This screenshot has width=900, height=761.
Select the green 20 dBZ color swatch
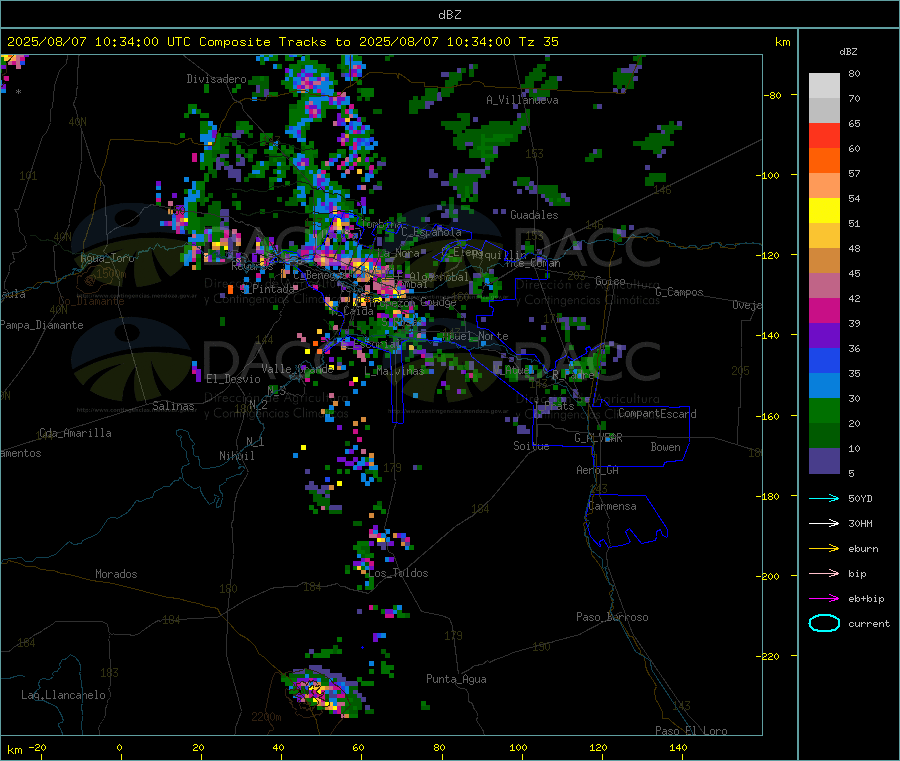[824, 410]
